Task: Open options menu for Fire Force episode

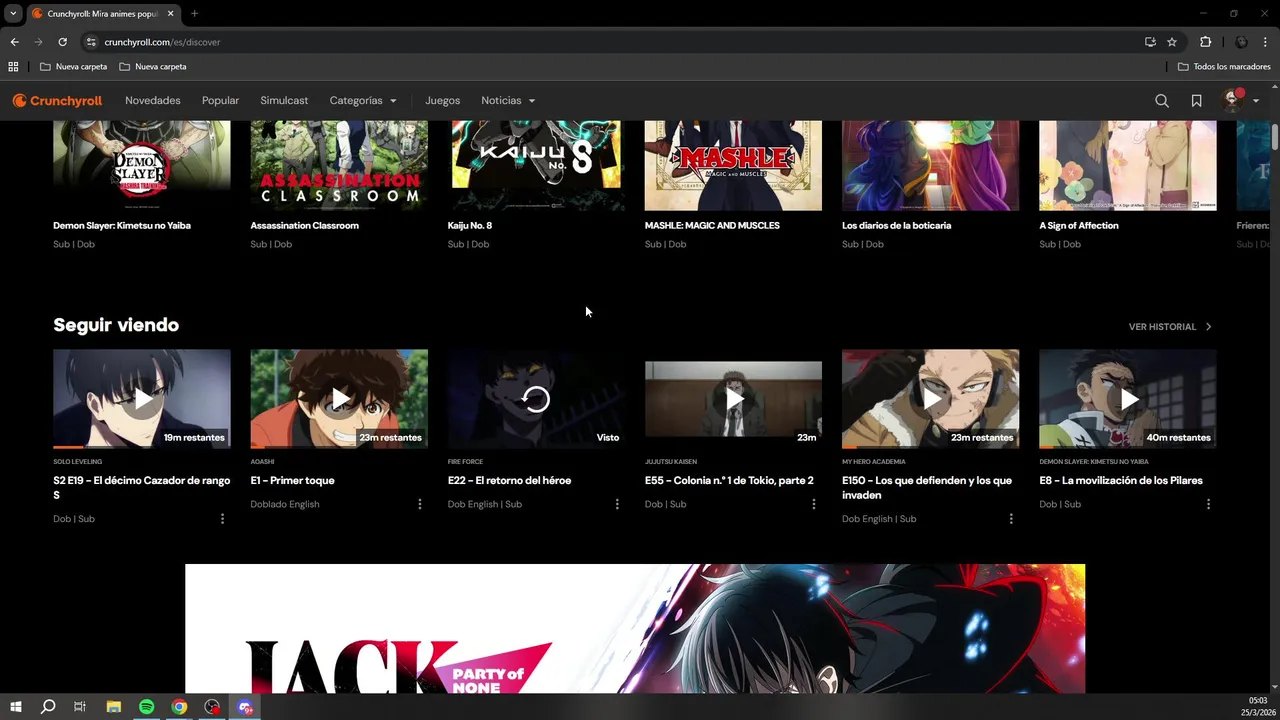Action: click(x=616, y=504)
